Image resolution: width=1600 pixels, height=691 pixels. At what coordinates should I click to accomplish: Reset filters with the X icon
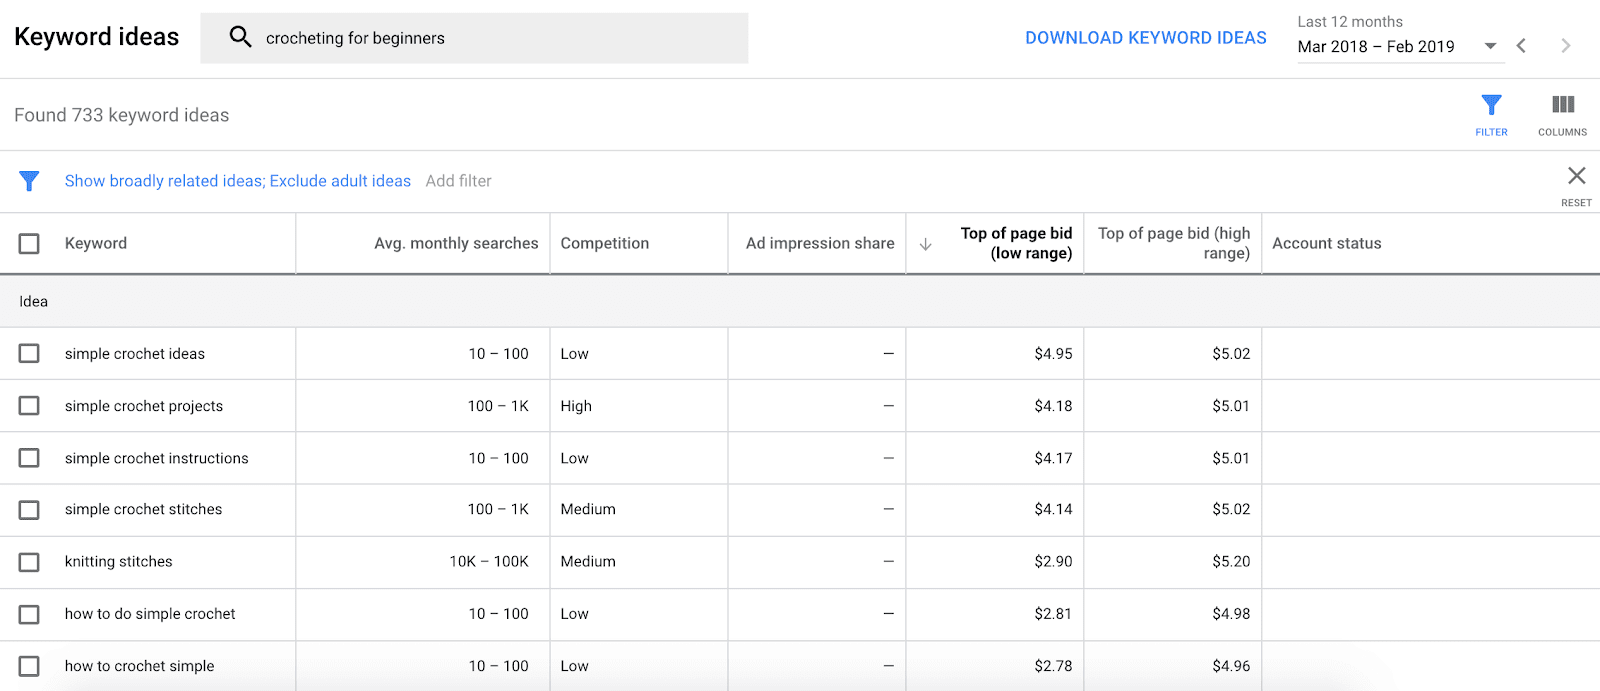point(1576,177)
